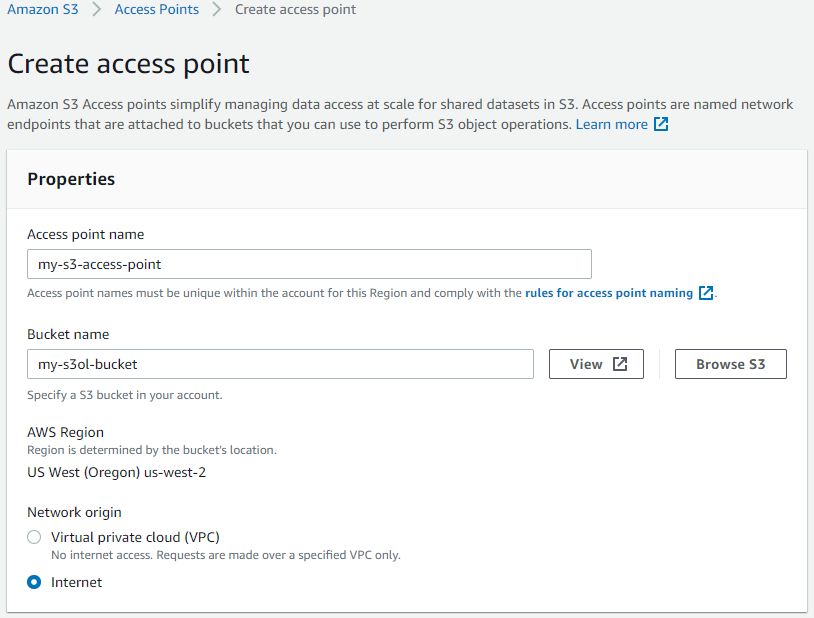Click the Create access point breadcrumb text
The image size is (814, 618).
point(295,9)
